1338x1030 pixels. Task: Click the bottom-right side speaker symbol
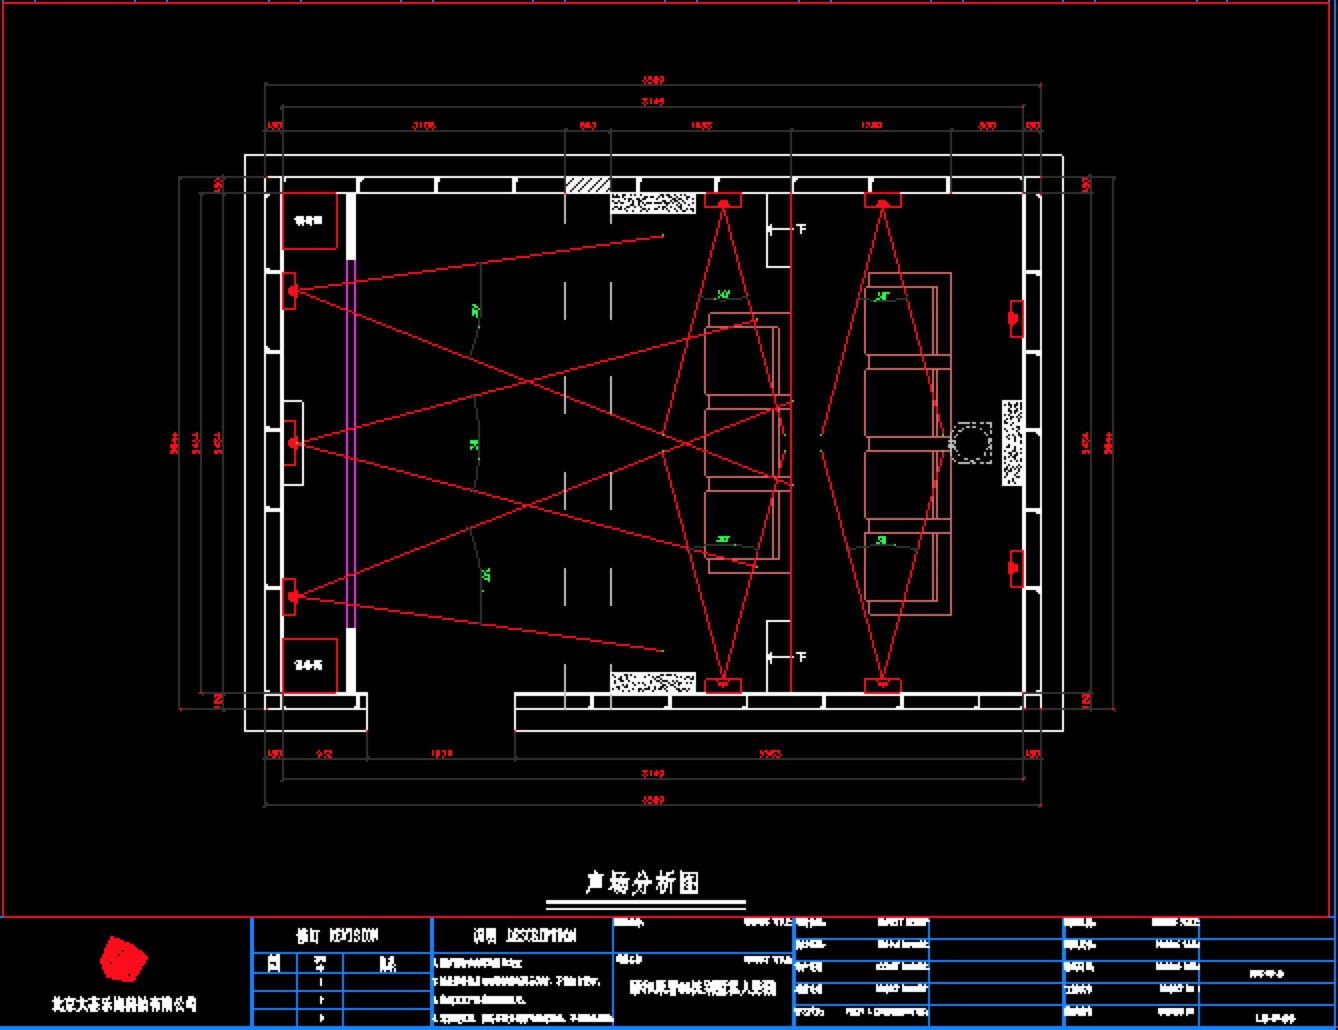[x=882, y=686]
